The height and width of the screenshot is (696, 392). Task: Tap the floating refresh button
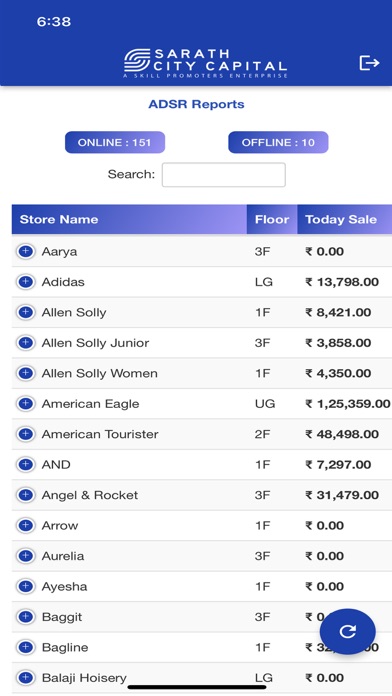348,631
